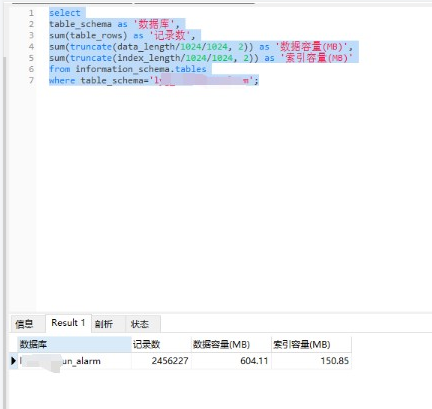Click the '数据容量(MB)' alias string on line 4
The width and height of the screenshot is (432, 409).
click(x=312, y=46)
